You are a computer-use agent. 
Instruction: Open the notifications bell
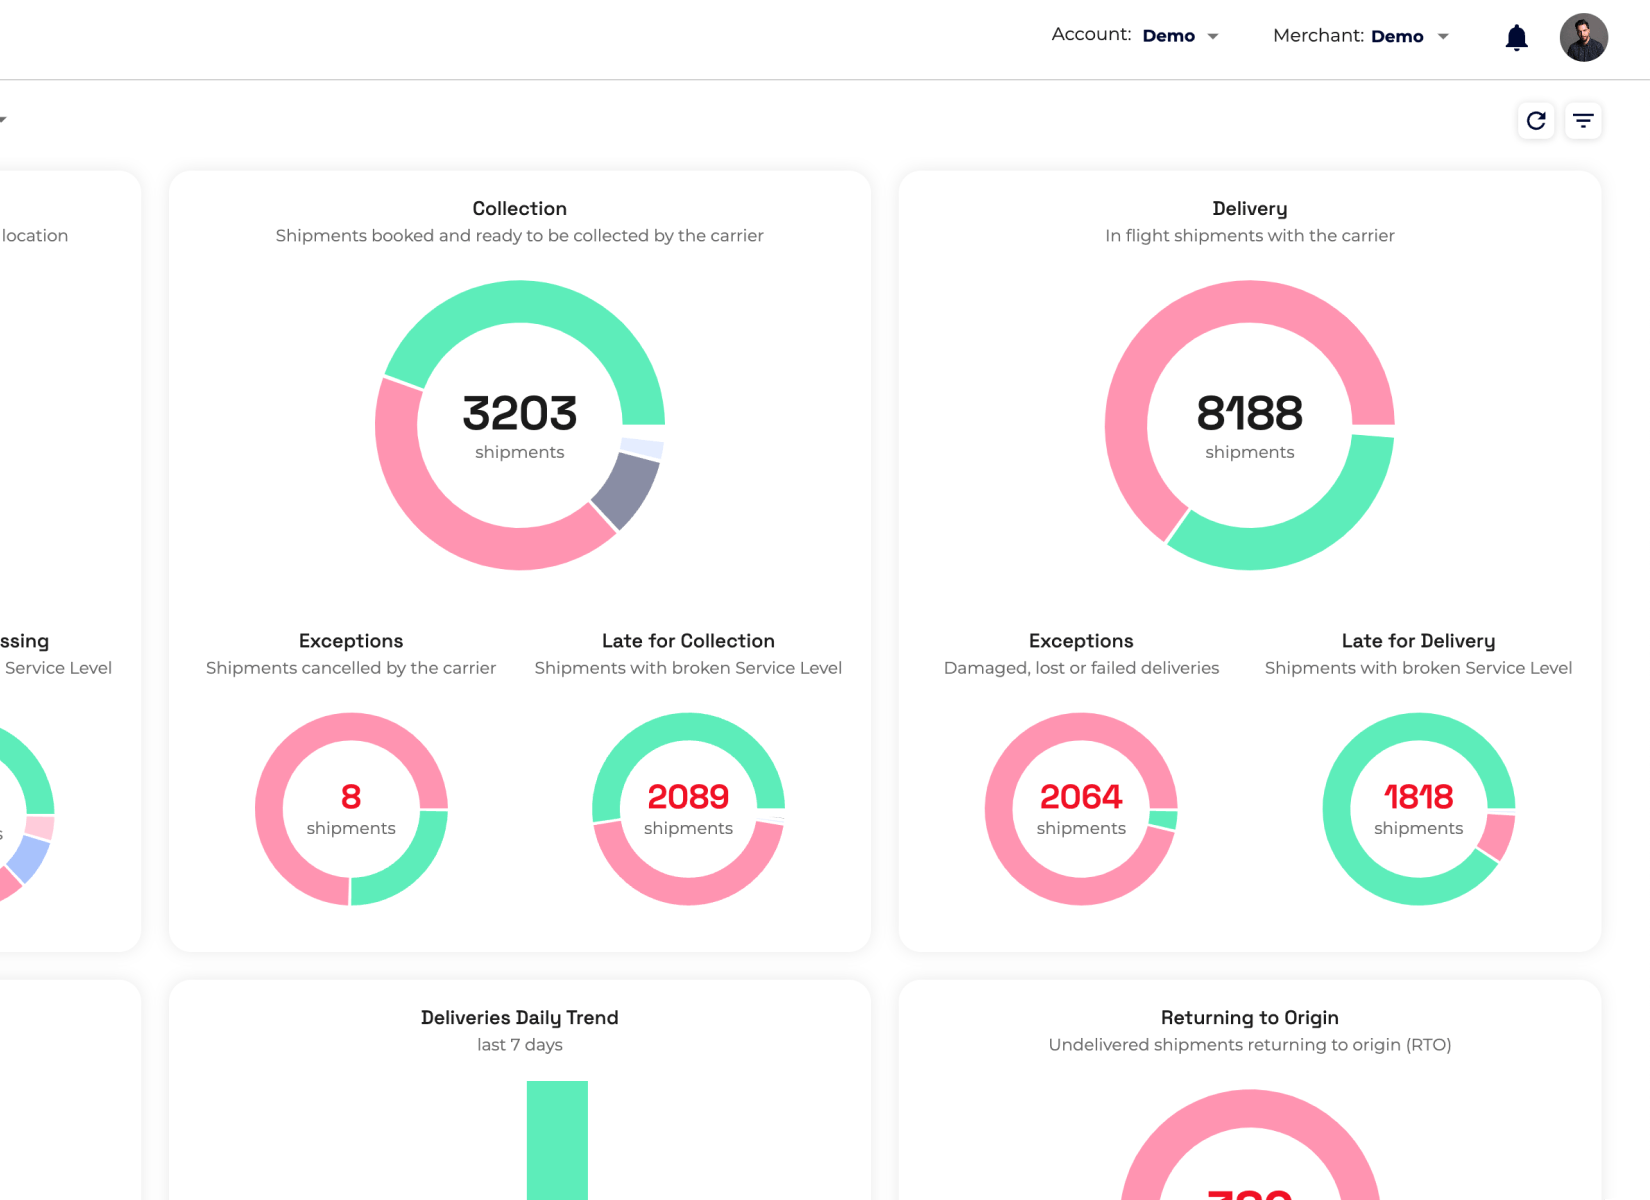1516,38
